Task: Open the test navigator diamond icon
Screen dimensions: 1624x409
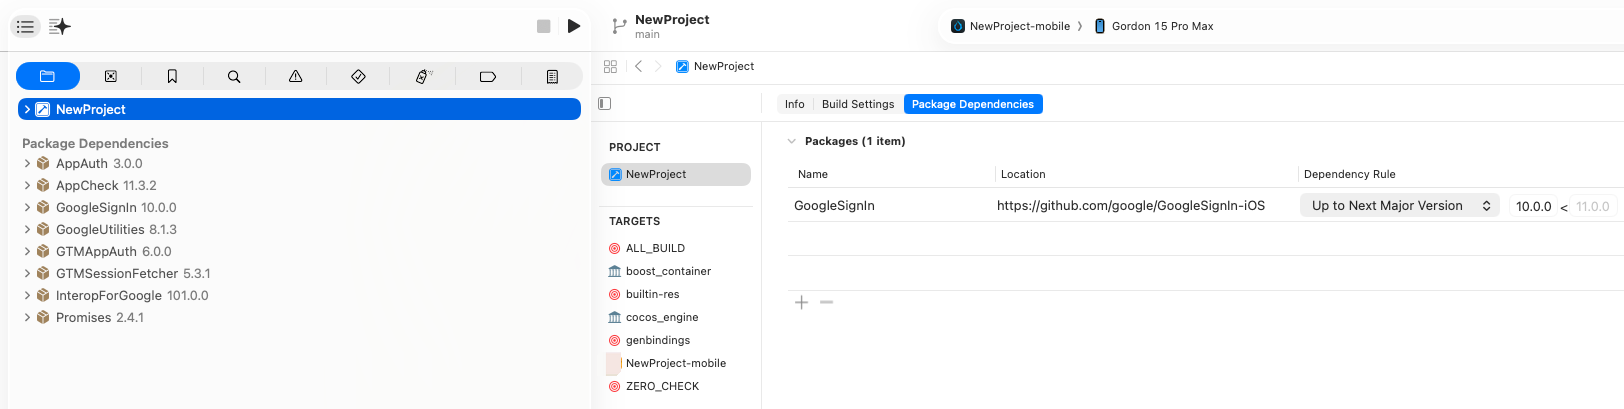Action: click(x=358, y=76)
